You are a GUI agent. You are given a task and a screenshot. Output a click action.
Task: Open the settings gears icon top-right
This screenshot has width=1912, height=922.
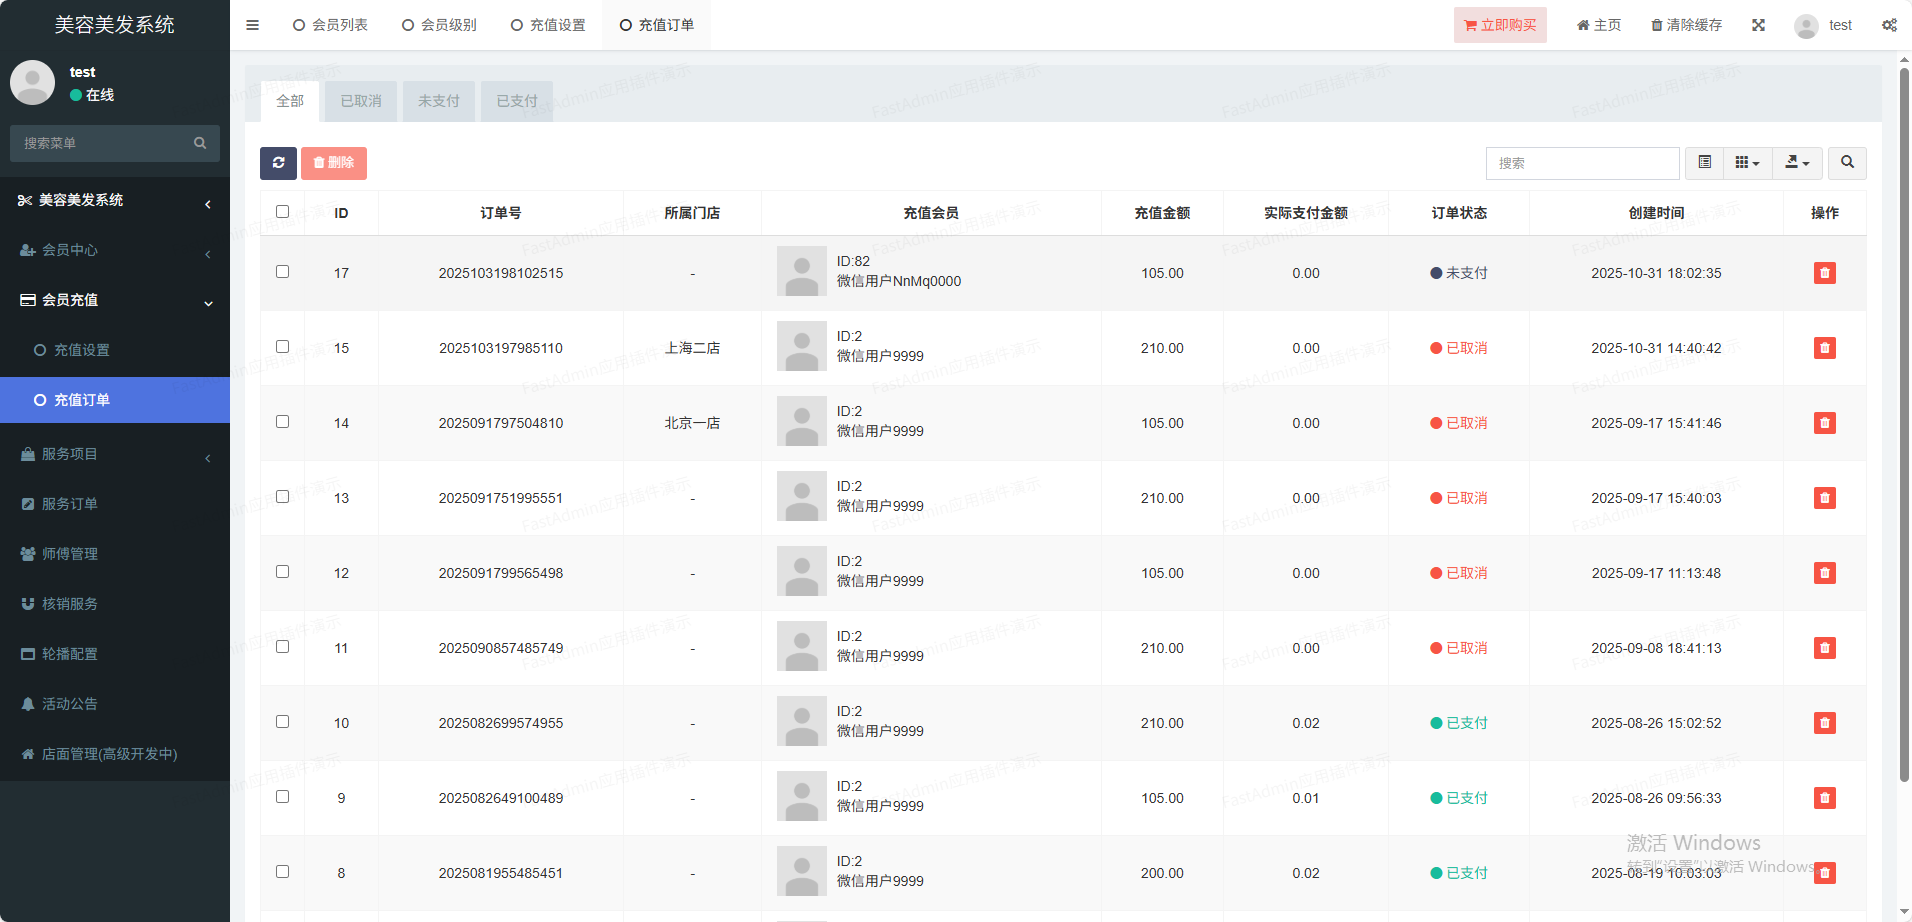pos(1889,25)
